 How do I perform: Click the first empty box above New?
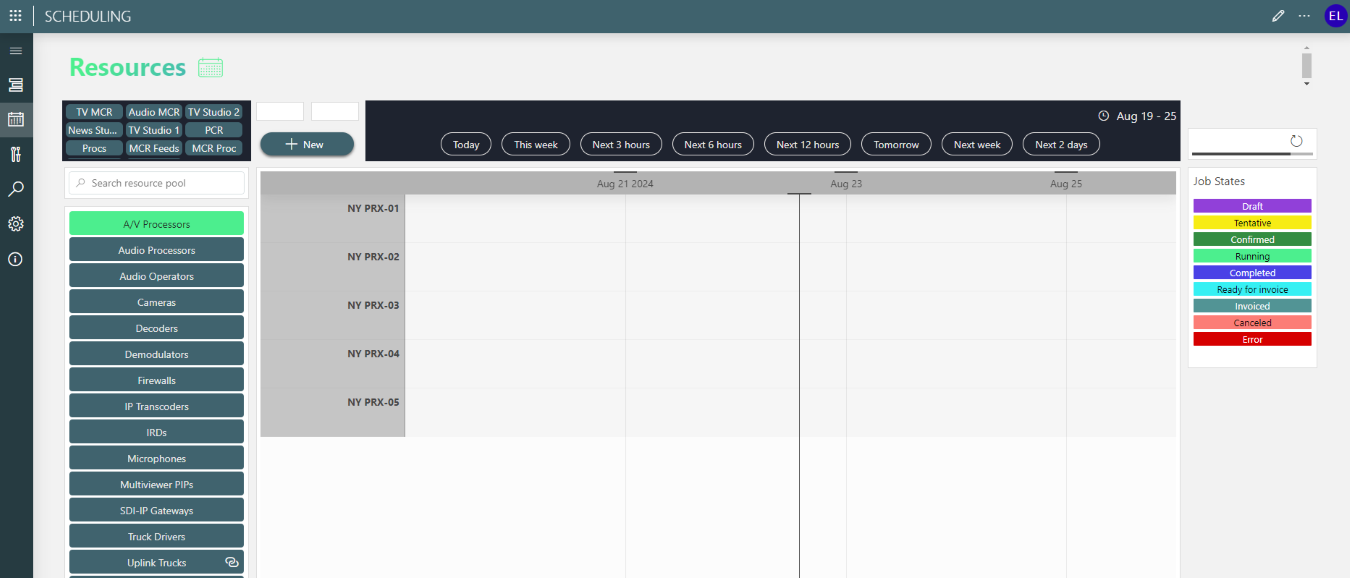tap(280, 111)
